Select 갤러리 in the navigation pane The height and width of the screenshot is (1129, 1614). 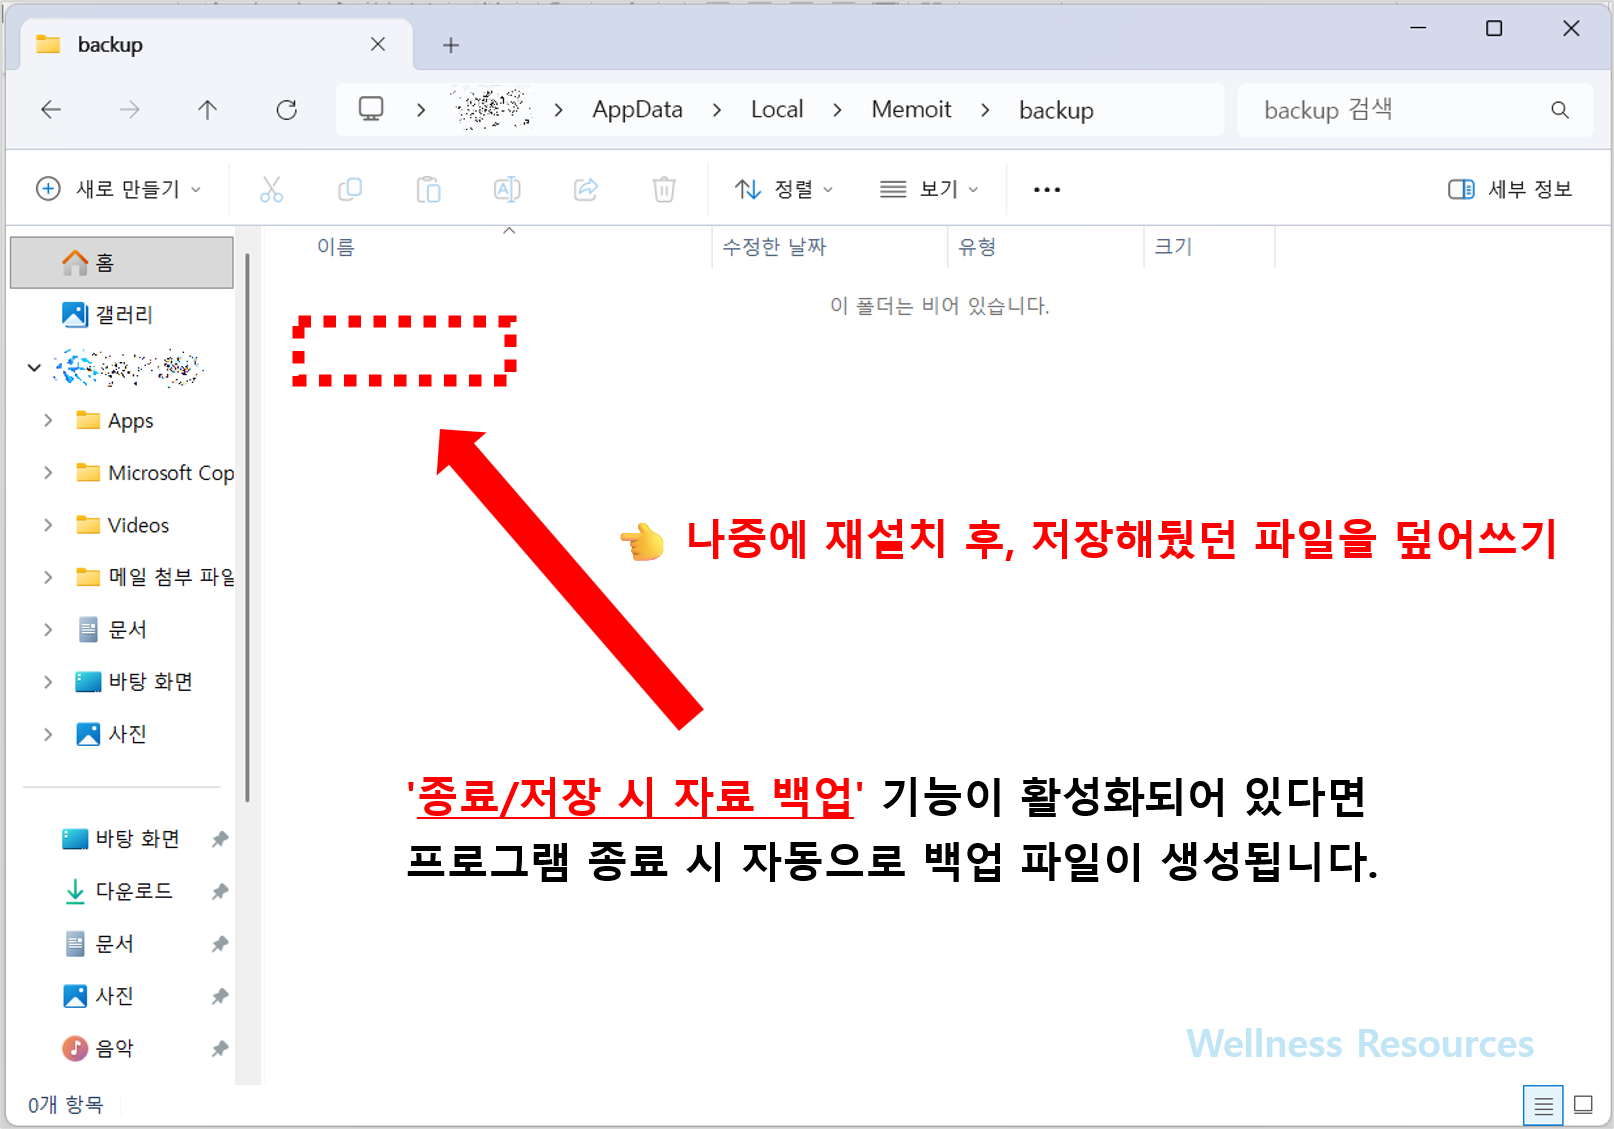click(122, 315)
